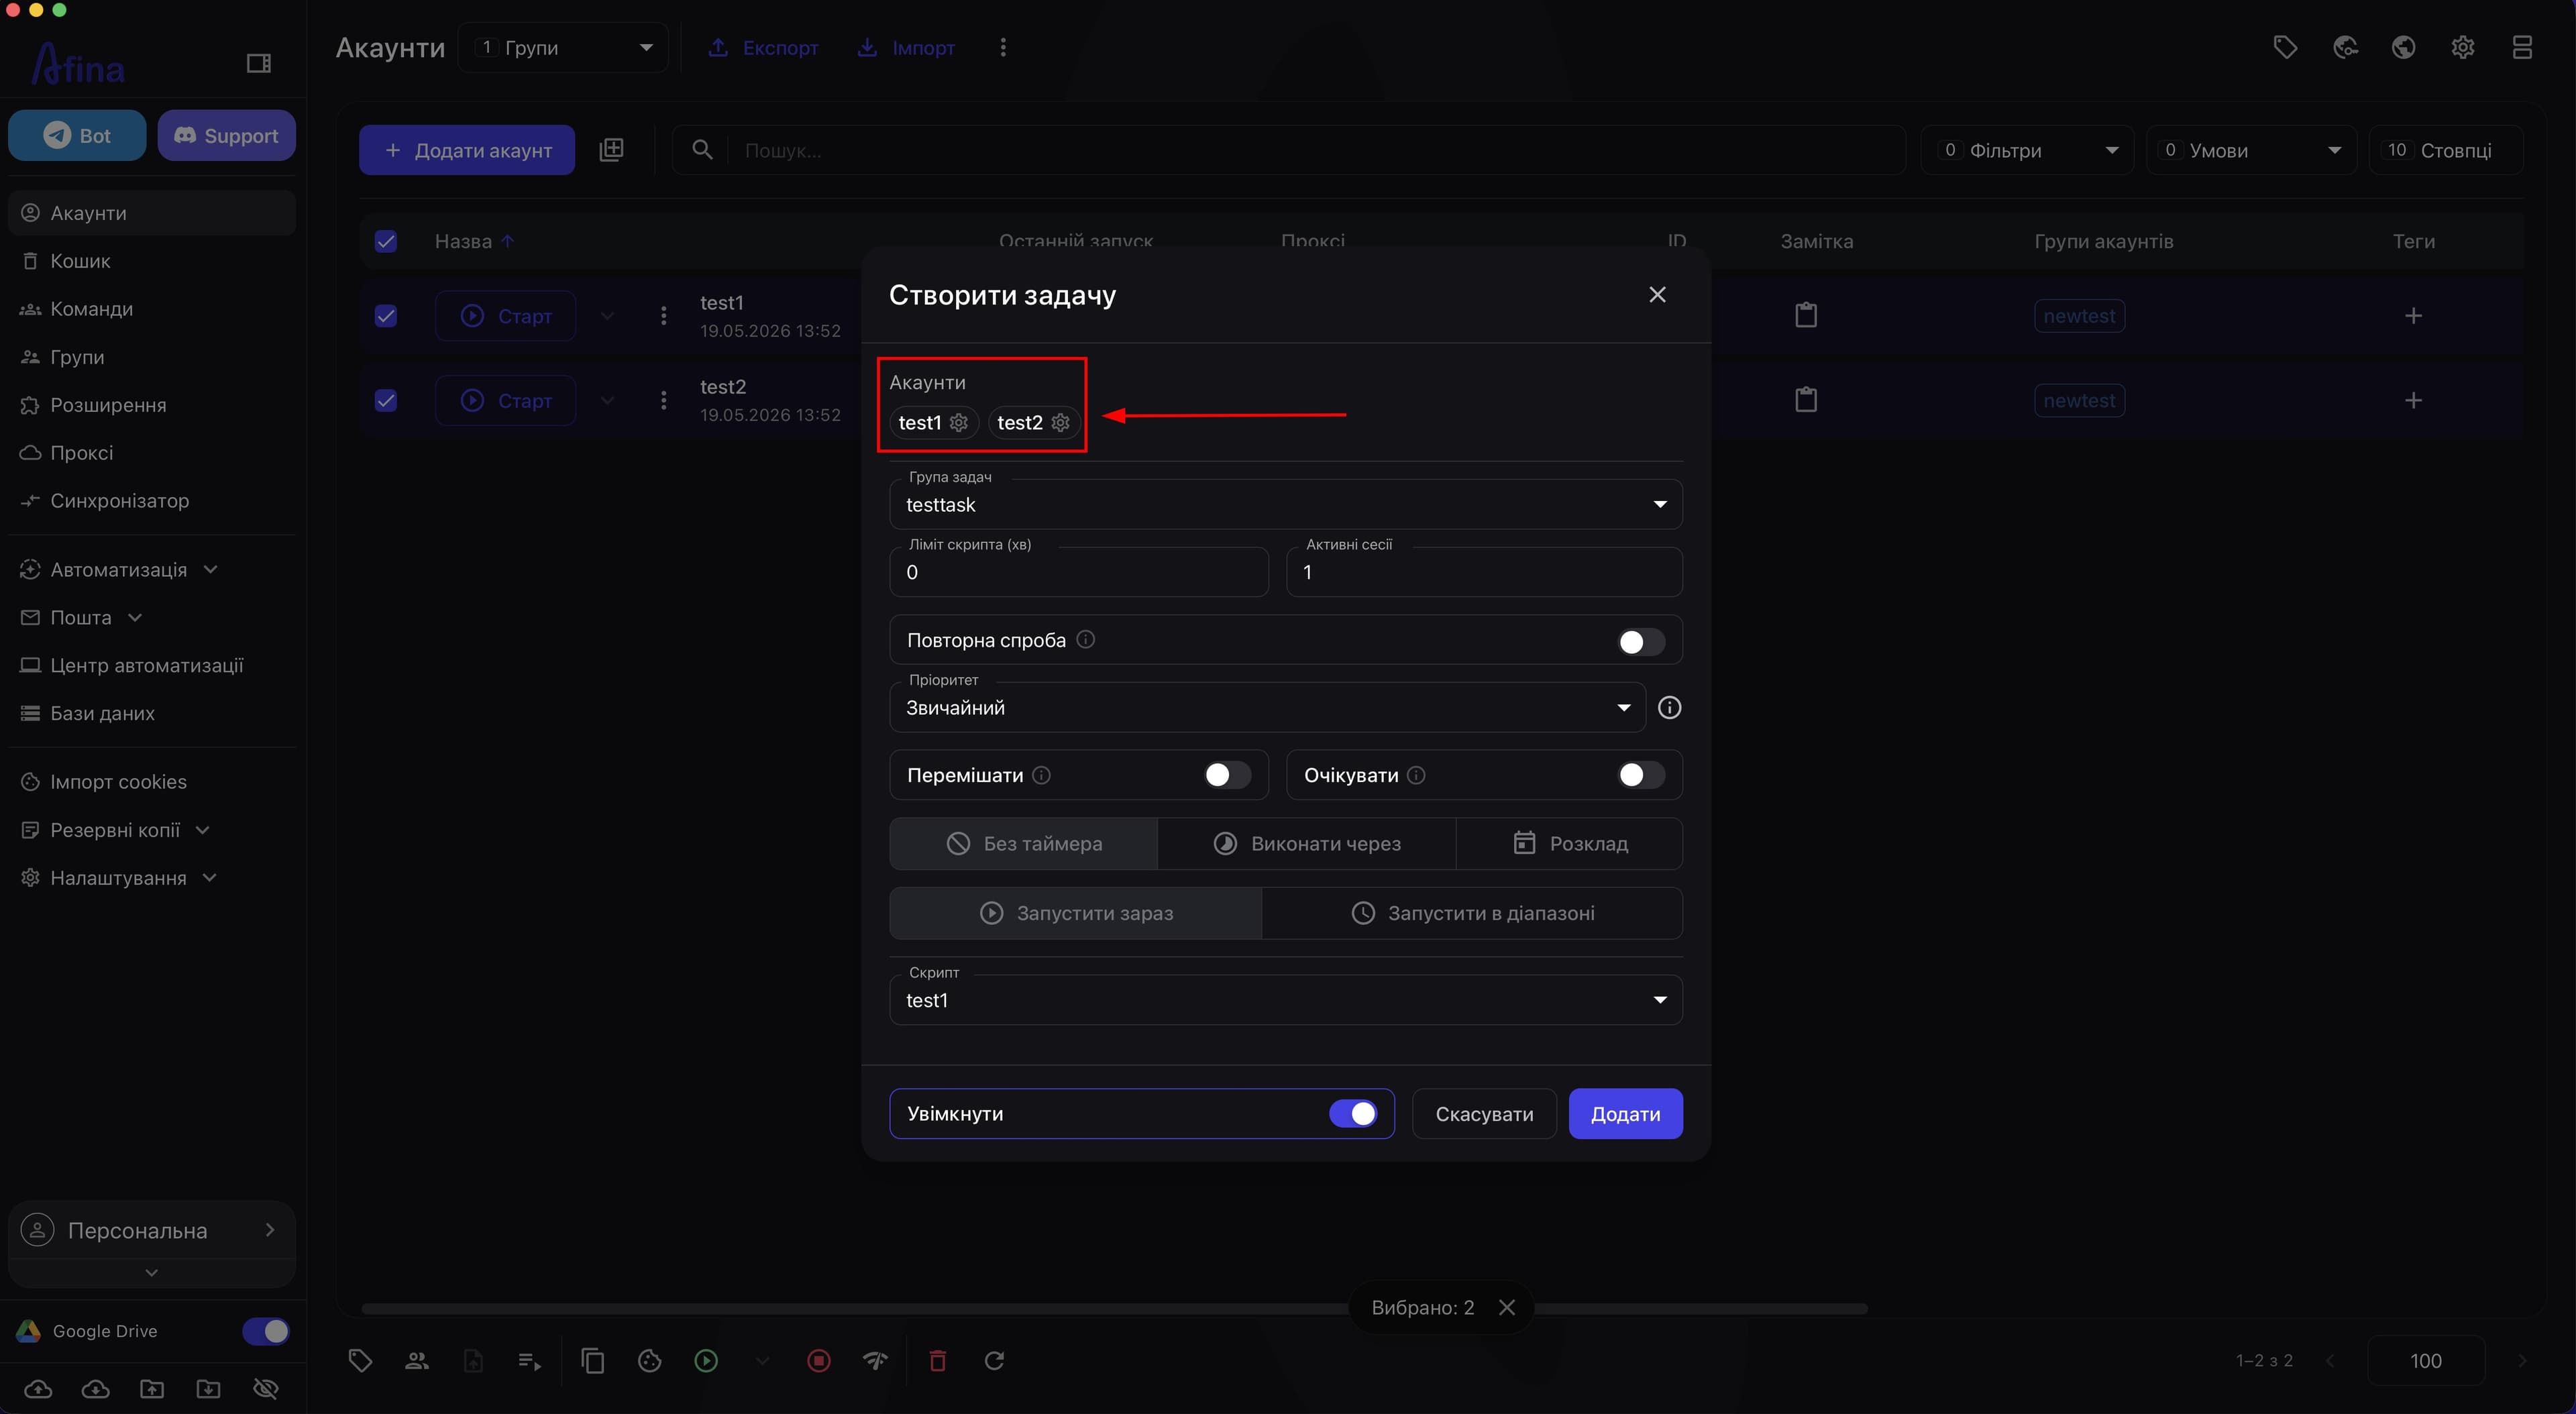2576x1414 pixels.
Task: Open the Support Discord button
Action: (x=226, y=135)
